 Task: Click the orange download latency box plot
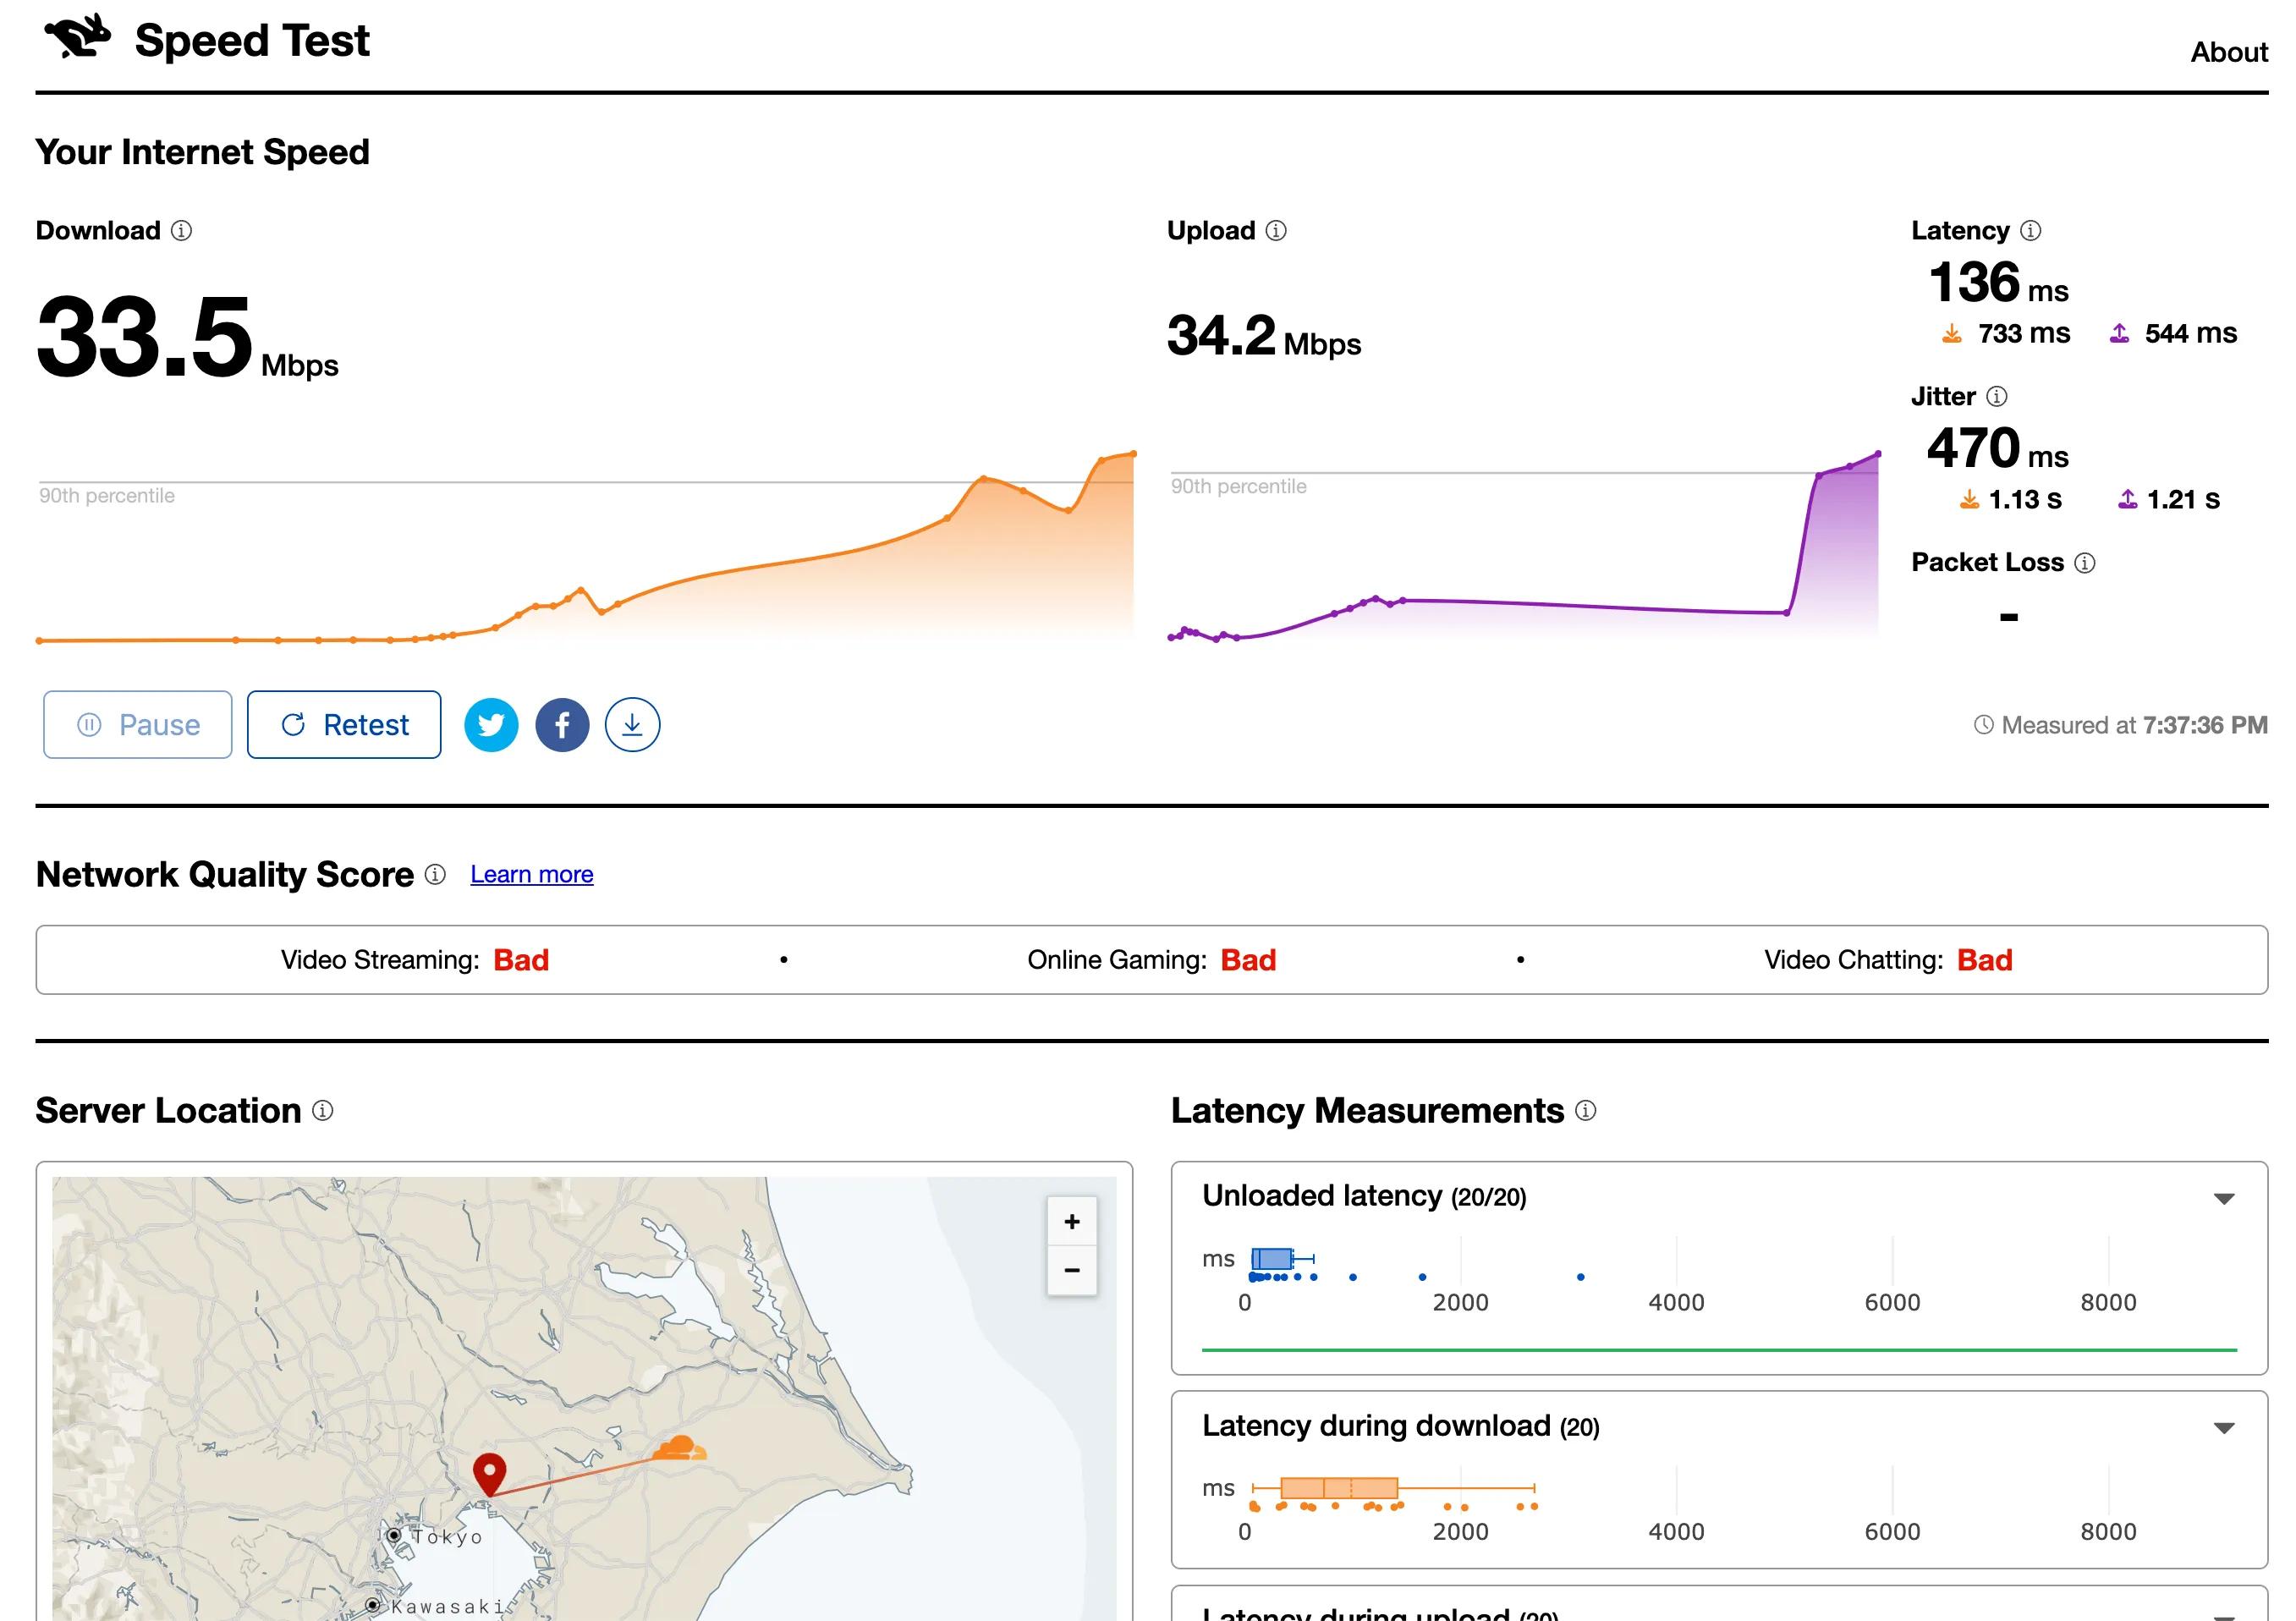pyautogui.click(x=1393, y=1489)
